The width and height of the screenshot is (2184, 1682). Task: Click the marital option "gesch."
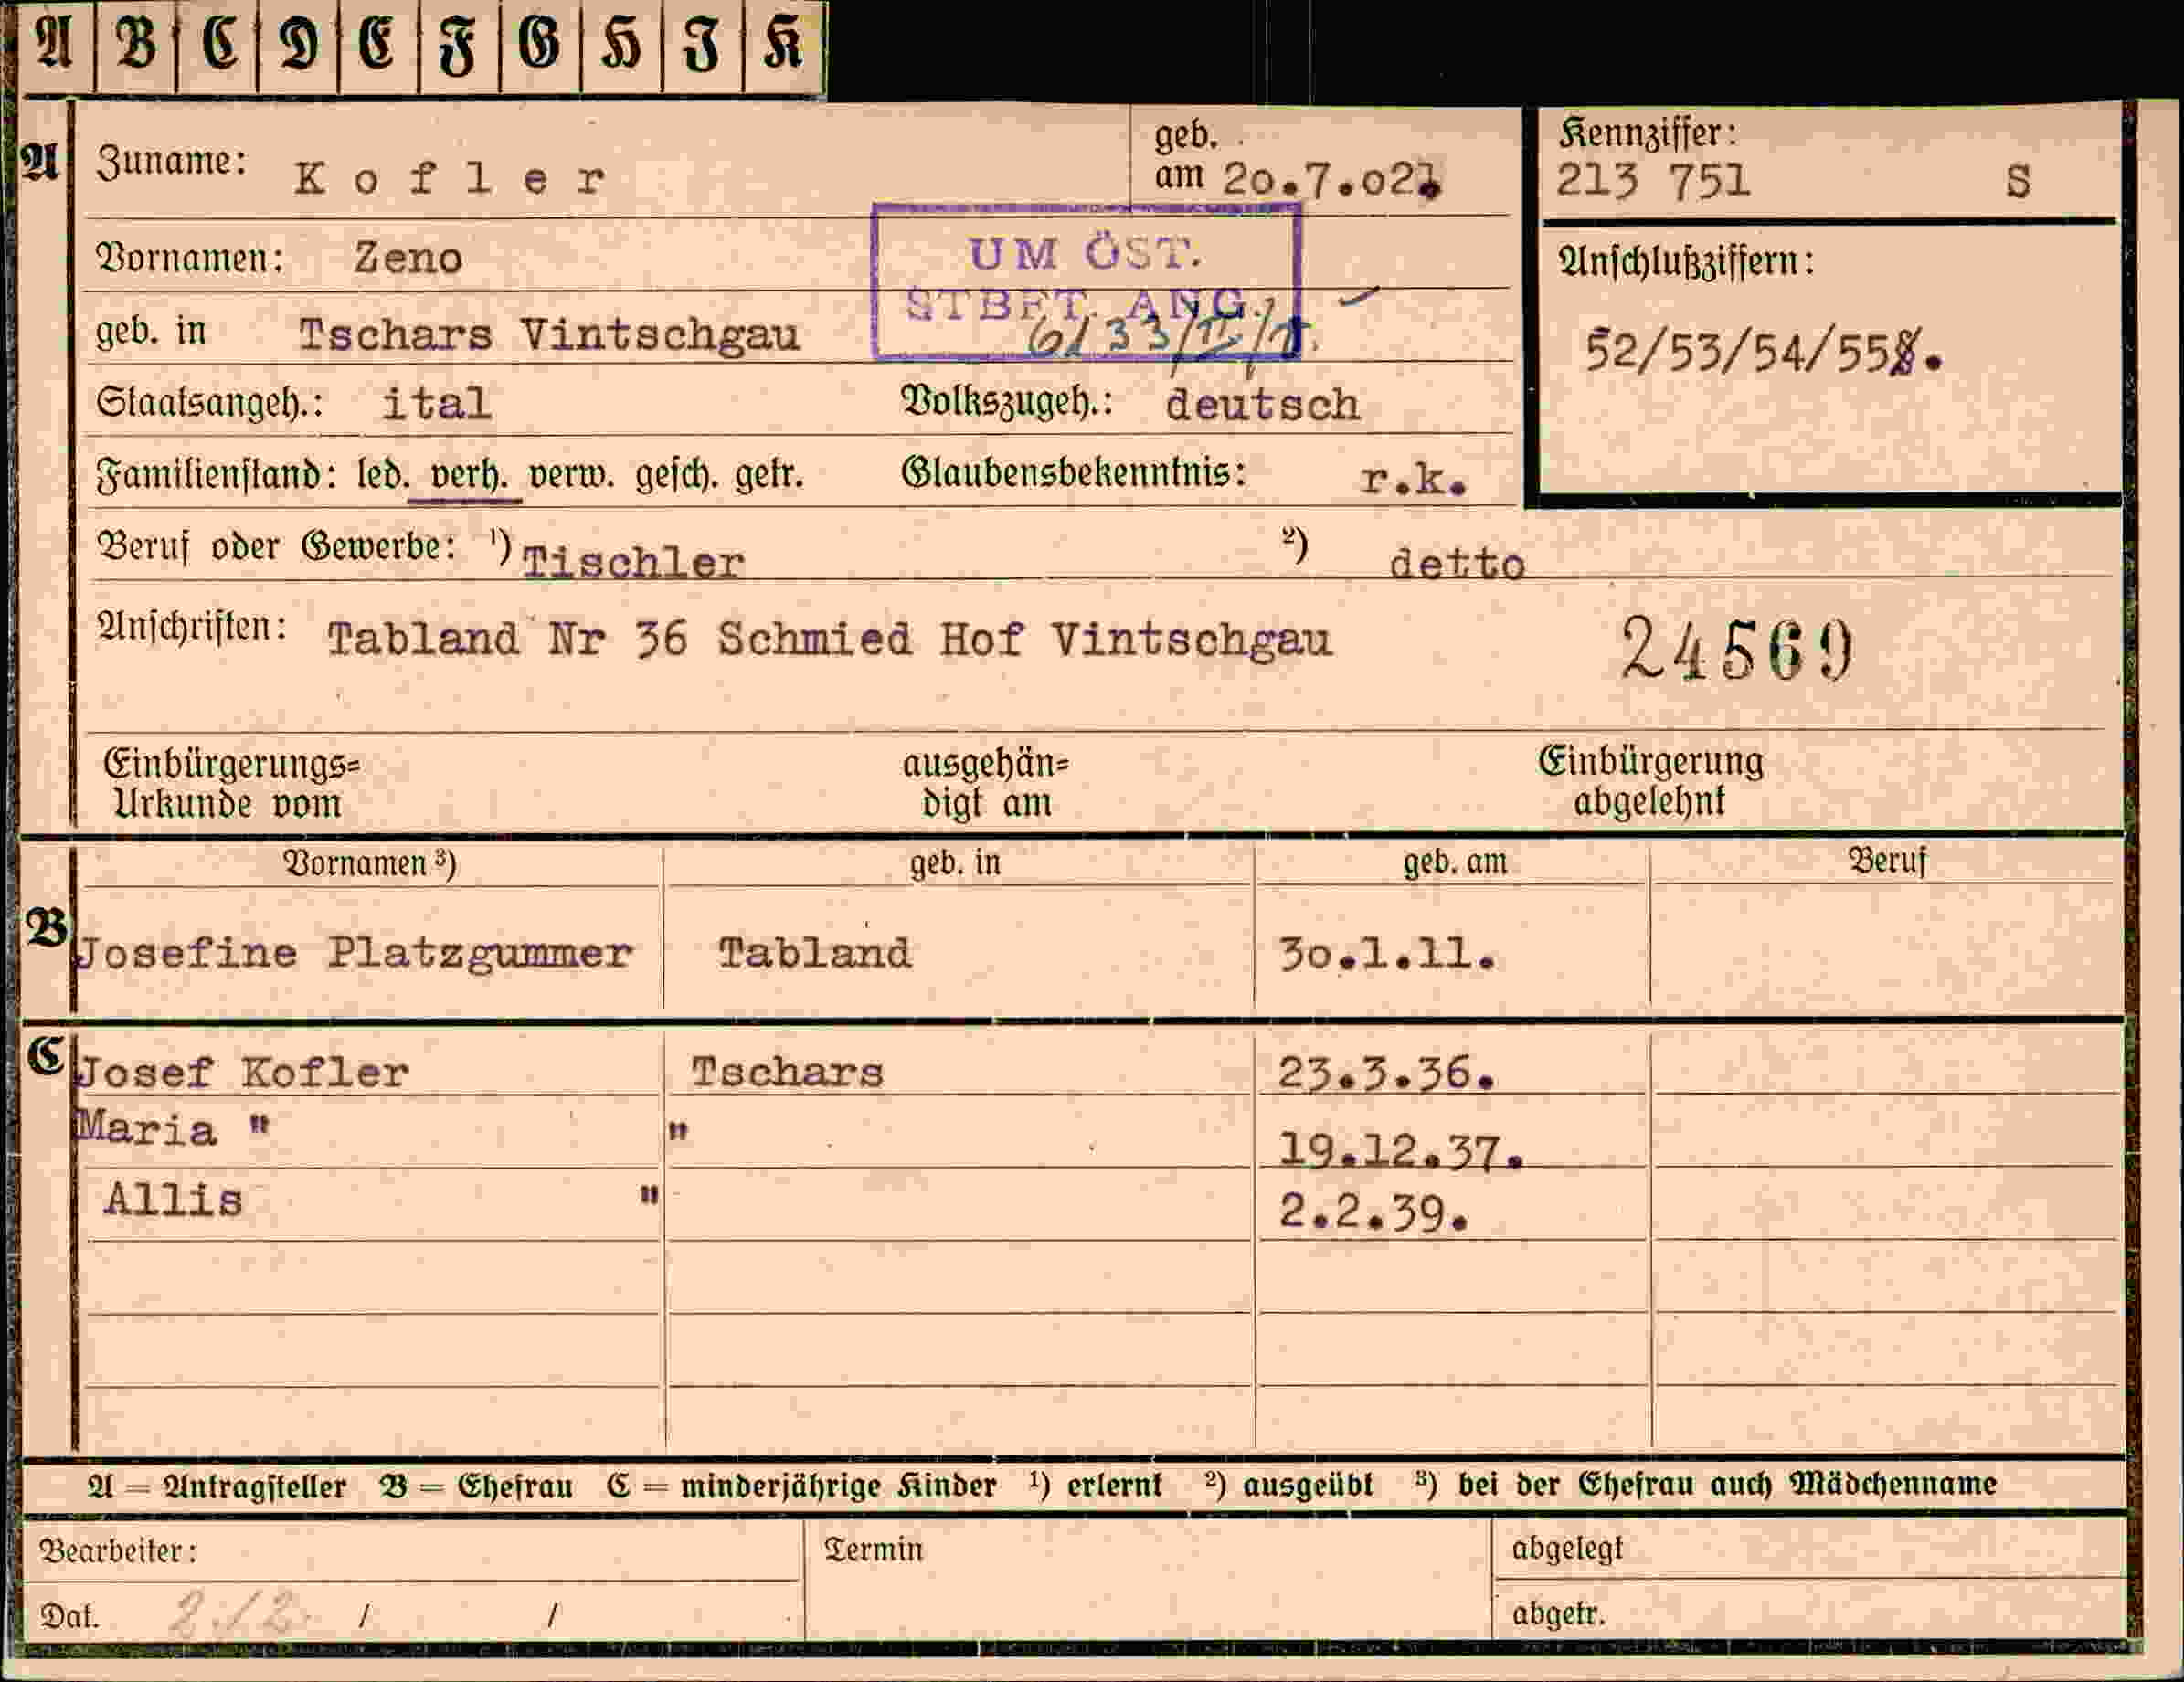click(677, 476)
